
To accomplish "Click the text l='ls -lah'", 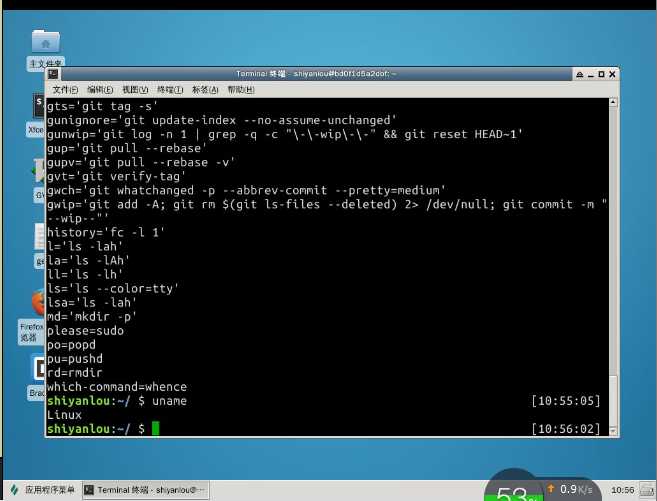I will coord(85,247).
